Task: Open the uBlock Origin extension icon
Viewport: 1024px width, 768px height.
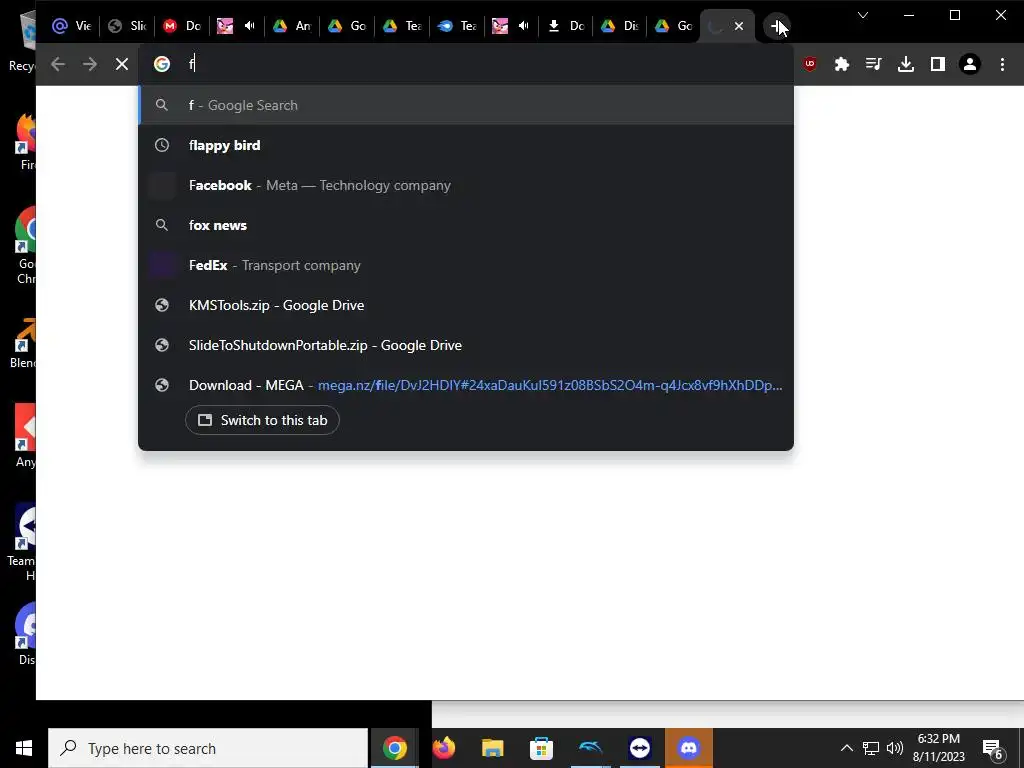Action: click(x=810, y=63)
